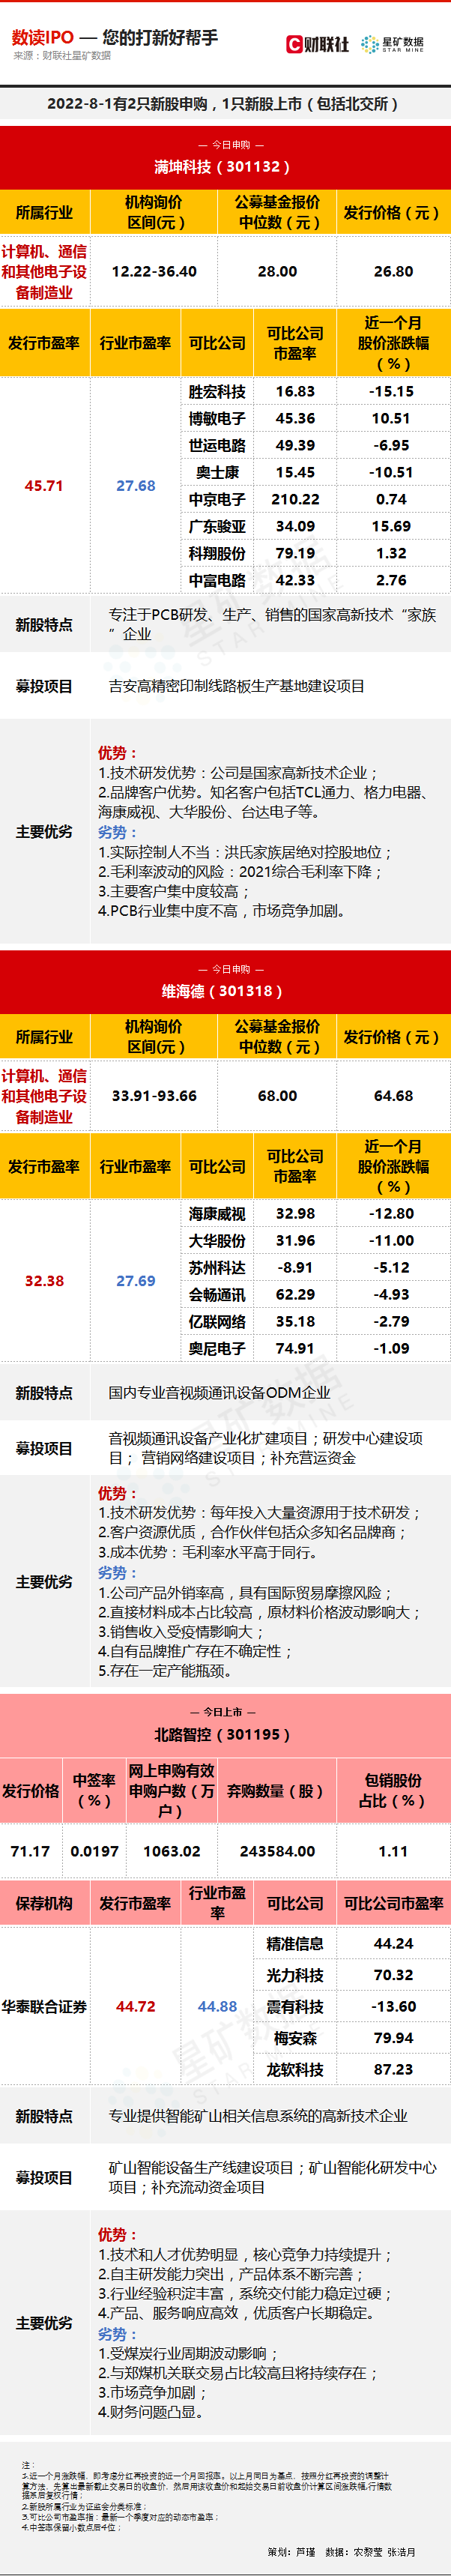
Task: Click the 星矿数据 Star Mine logo
Action: pos(392,44)
